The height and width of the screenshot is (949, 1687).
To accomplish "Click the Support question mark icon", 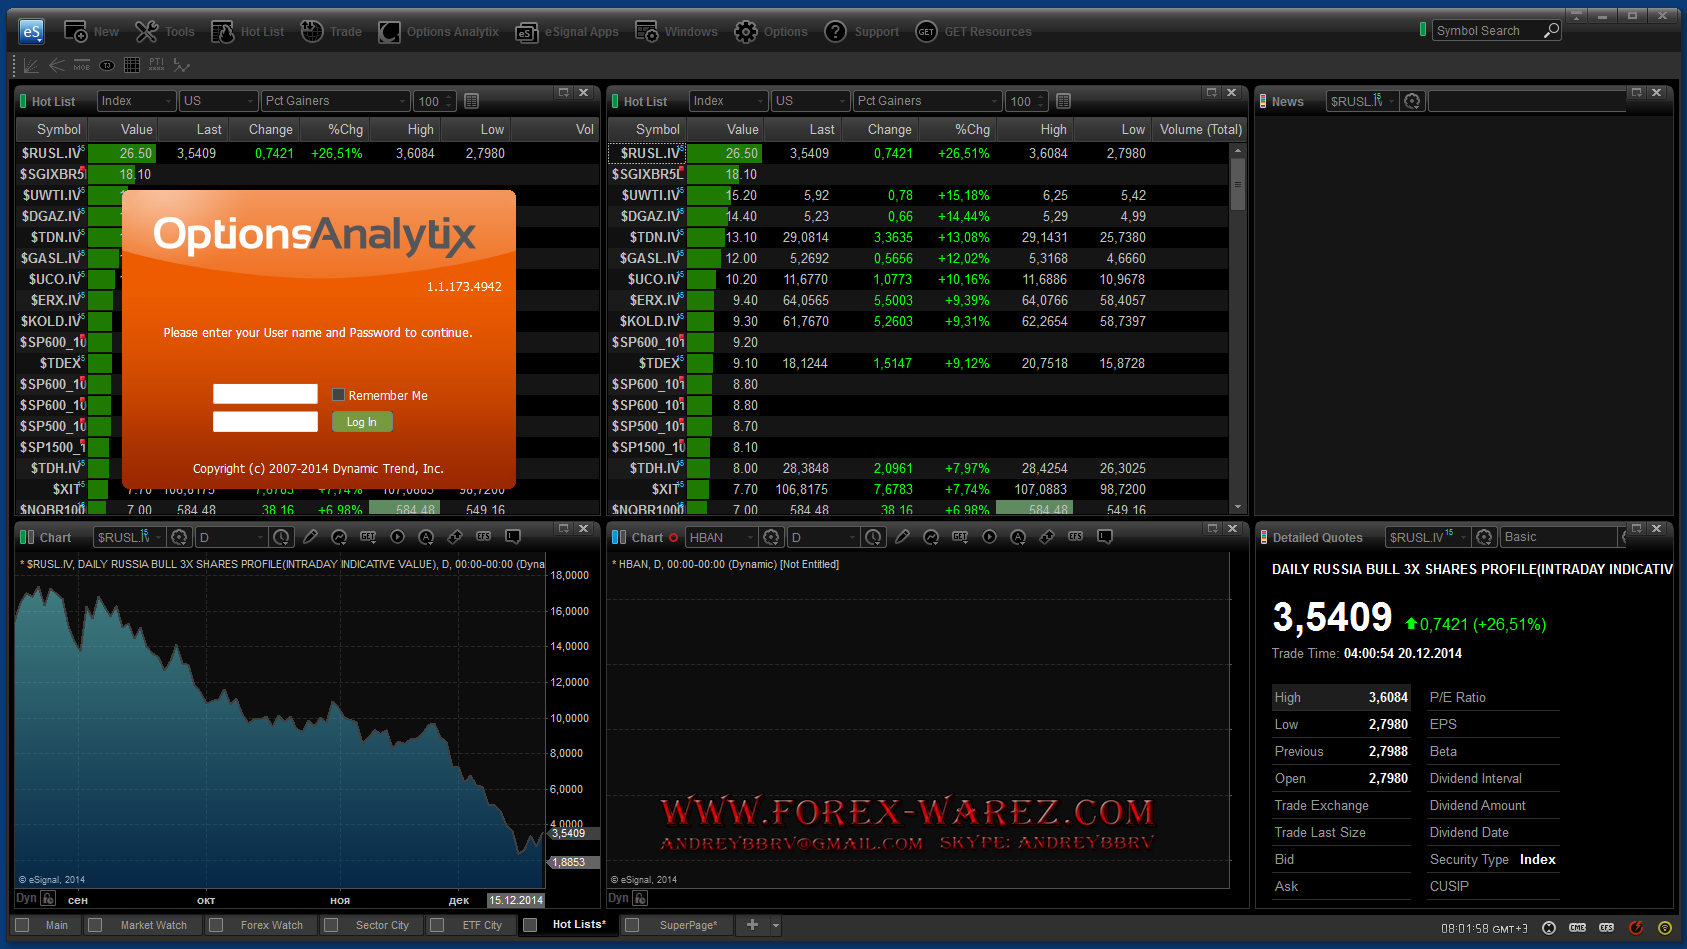I will point(835,32).
